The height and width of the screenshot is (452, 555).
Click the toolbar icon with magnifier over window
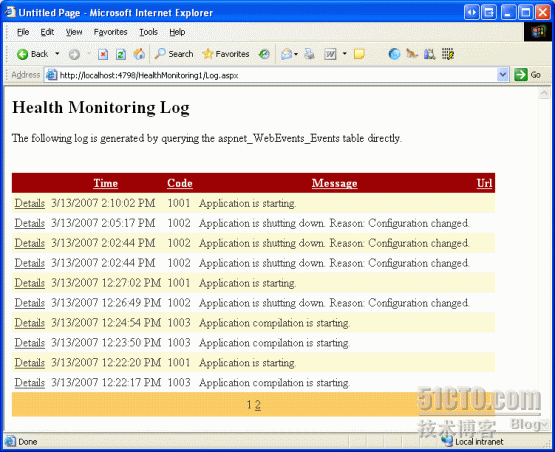point(430,54)
